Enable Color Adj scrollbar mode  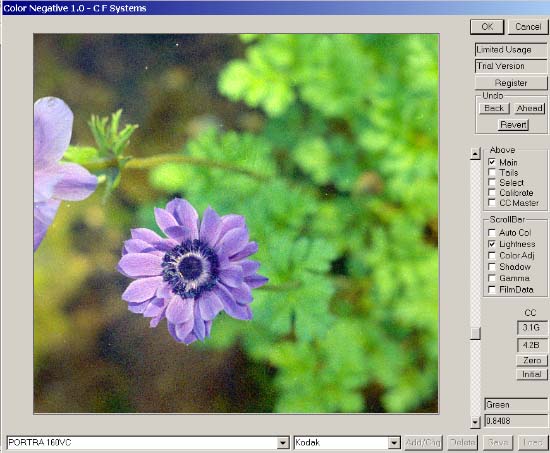[492, 255]
